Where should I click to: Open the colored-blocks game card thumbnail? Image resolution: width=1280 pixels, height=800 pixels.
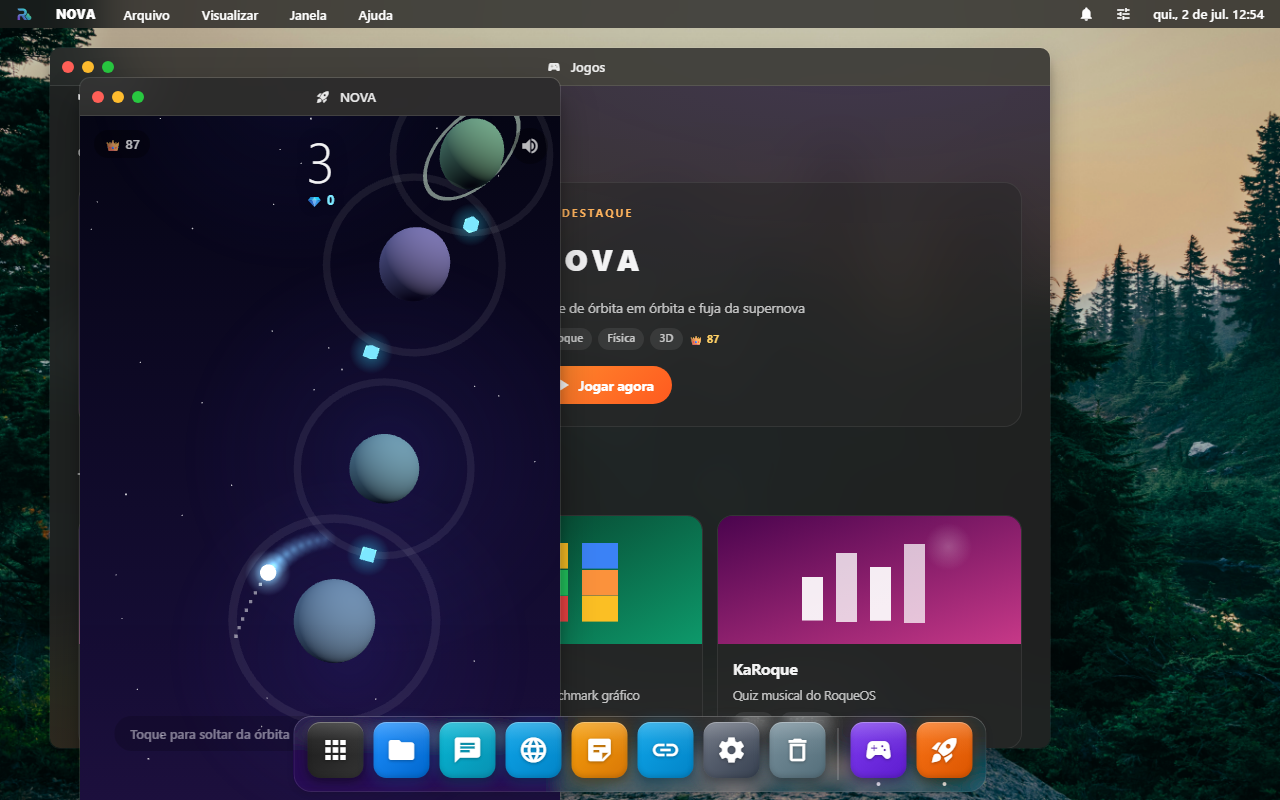click(630, 580)
